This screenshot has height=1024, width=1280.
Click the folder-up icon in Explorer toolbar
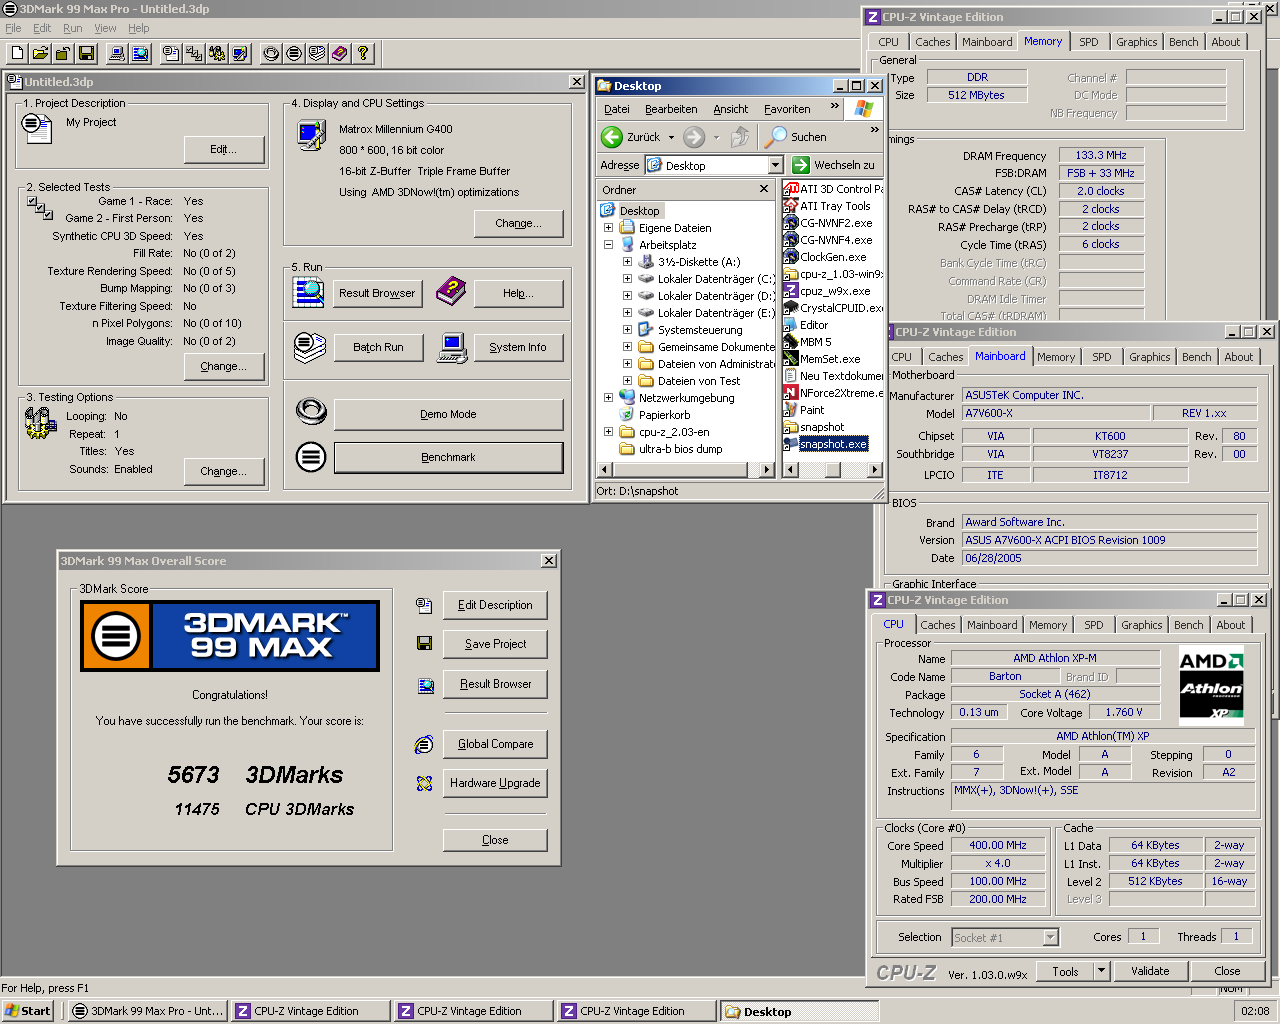(740, 137)
